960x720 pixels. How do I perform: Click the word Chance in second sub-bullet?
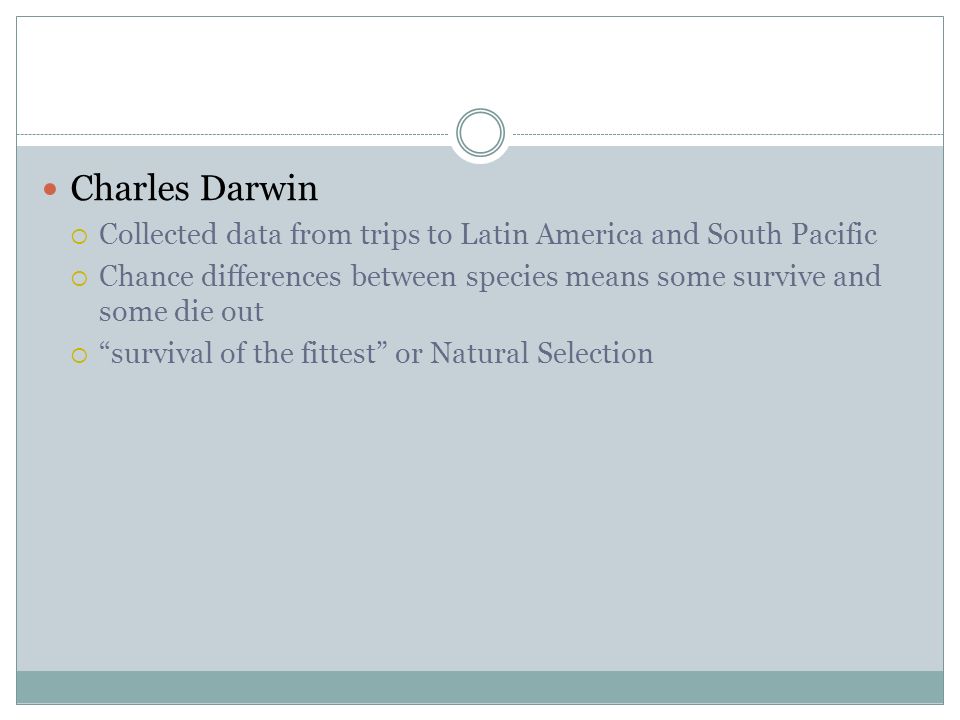(146, 277)
